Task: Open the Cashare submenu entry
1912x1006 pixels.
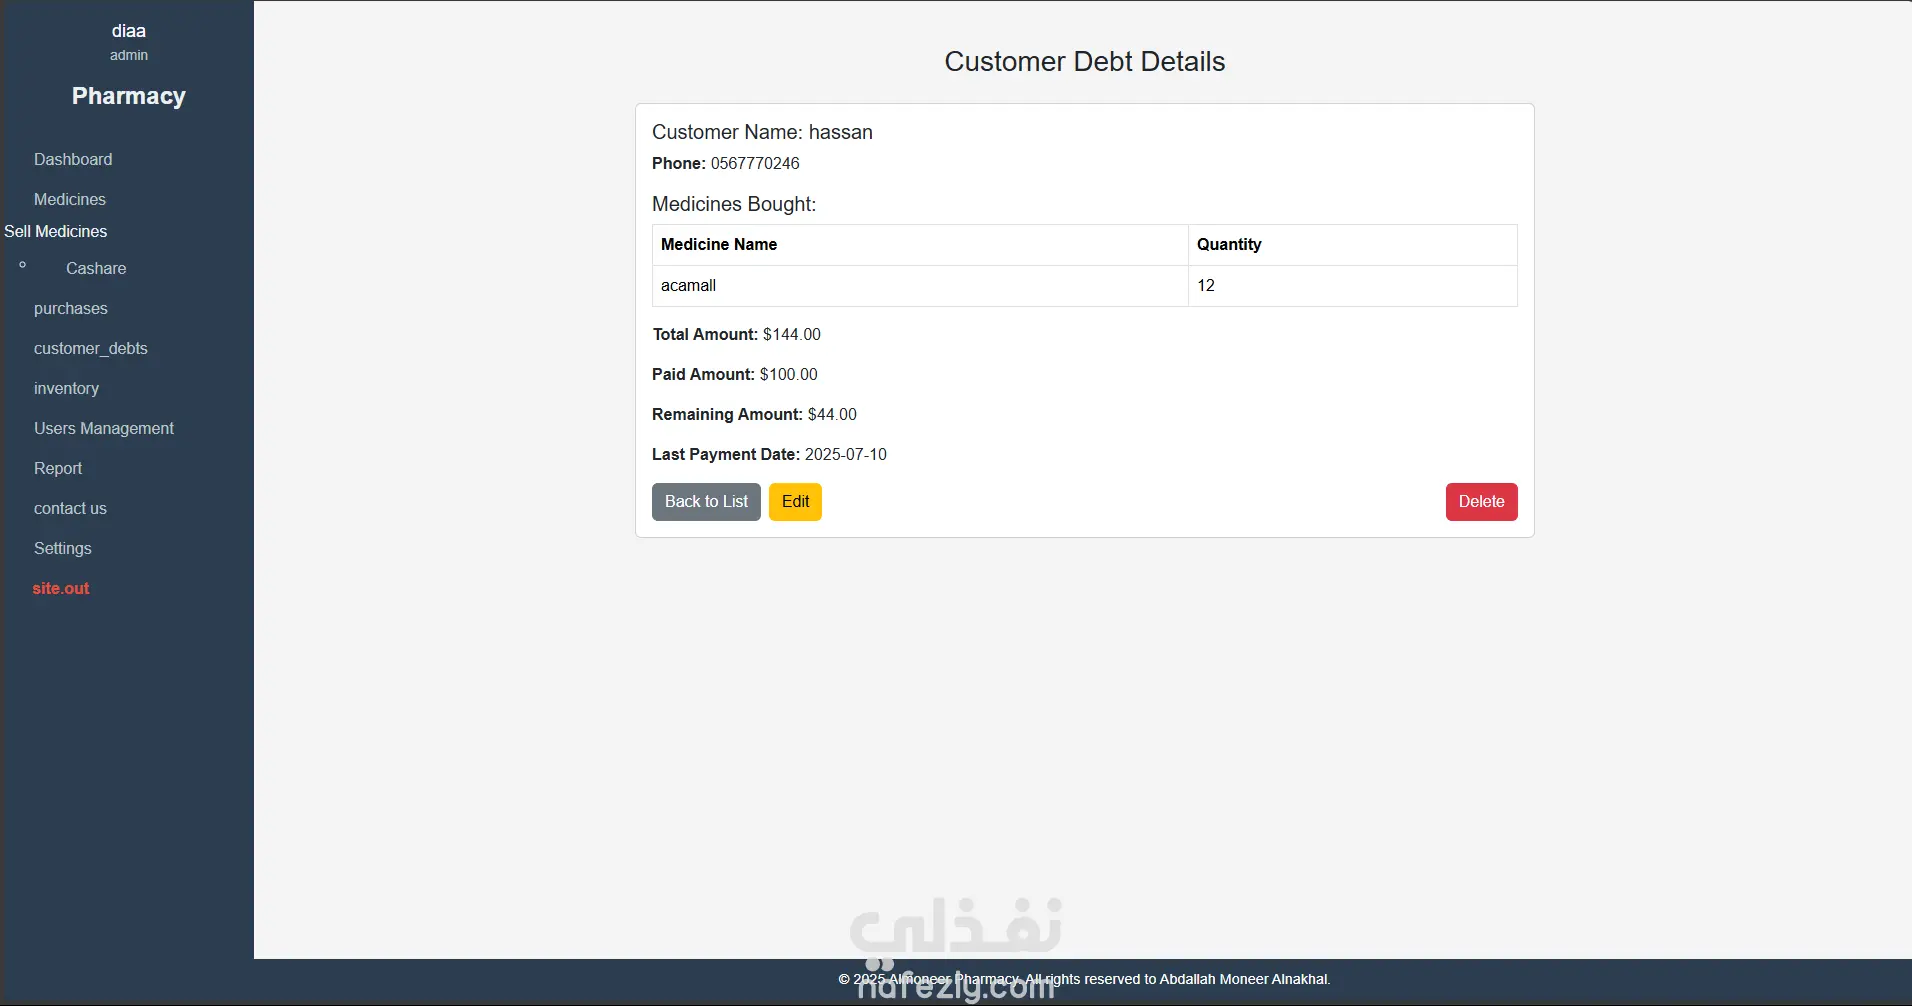Action: tap(96, 268)
